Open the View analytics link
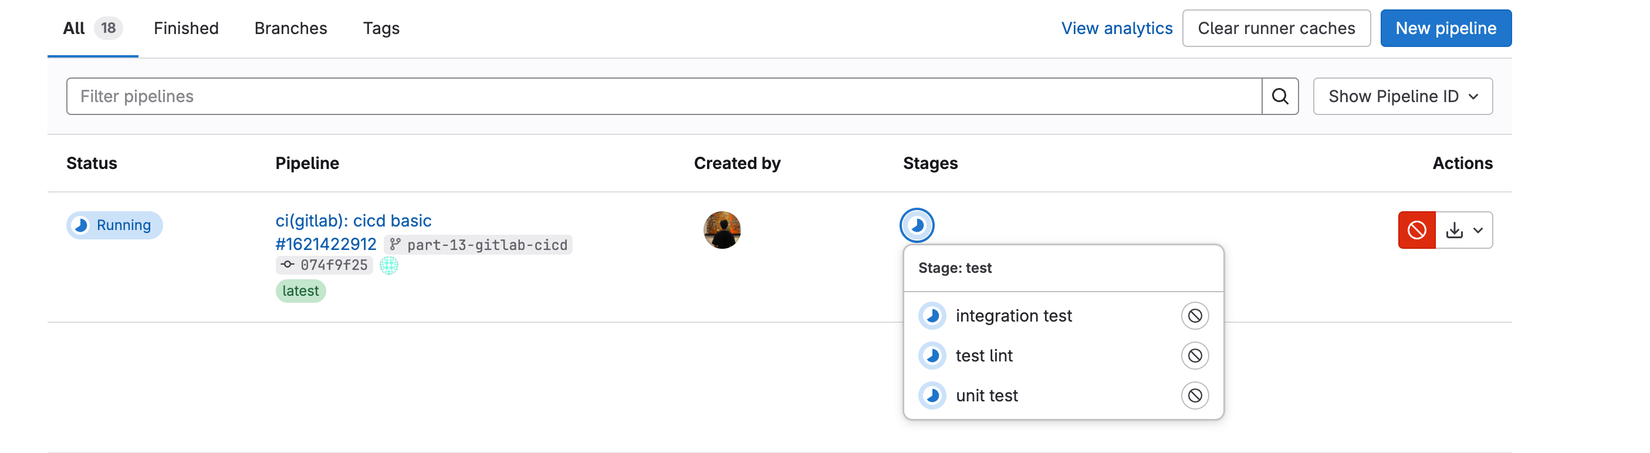The height and width of the screenshot is (453, 1650). pos(1116,28)
